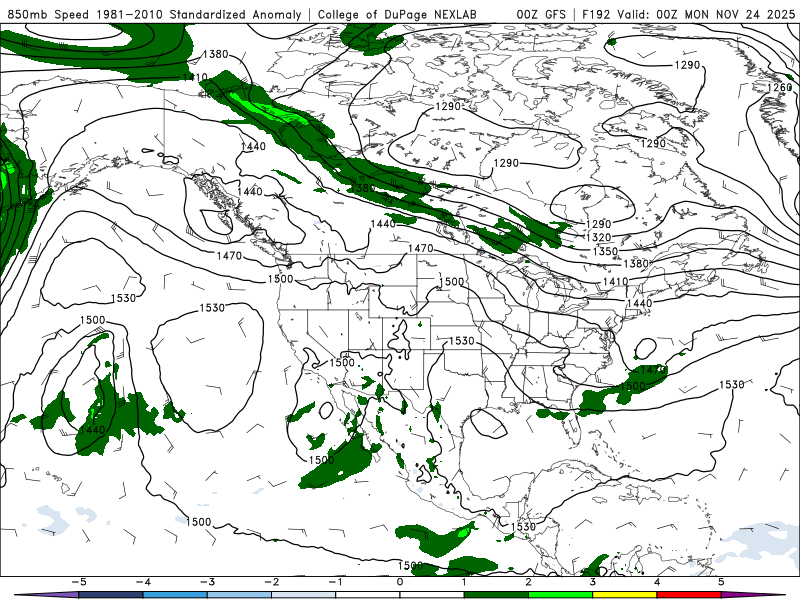This screenshot has height=600, width=800.
Task: Click the 'F192 Valid: 00Z MON NOV 24 2025' text
Action: [x=688, y=14]
